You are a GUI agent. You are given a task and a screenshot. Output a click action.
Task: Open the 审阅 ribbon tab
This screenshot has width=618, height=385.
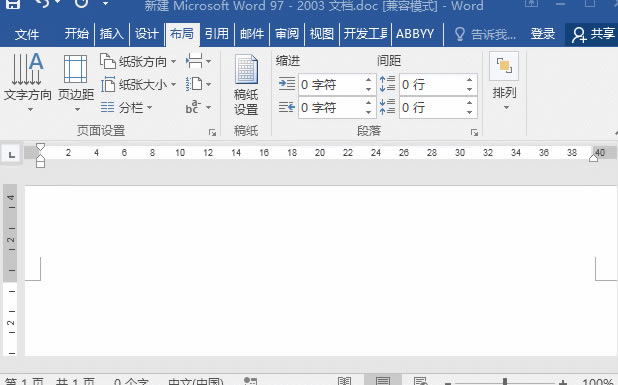(287, 34)
